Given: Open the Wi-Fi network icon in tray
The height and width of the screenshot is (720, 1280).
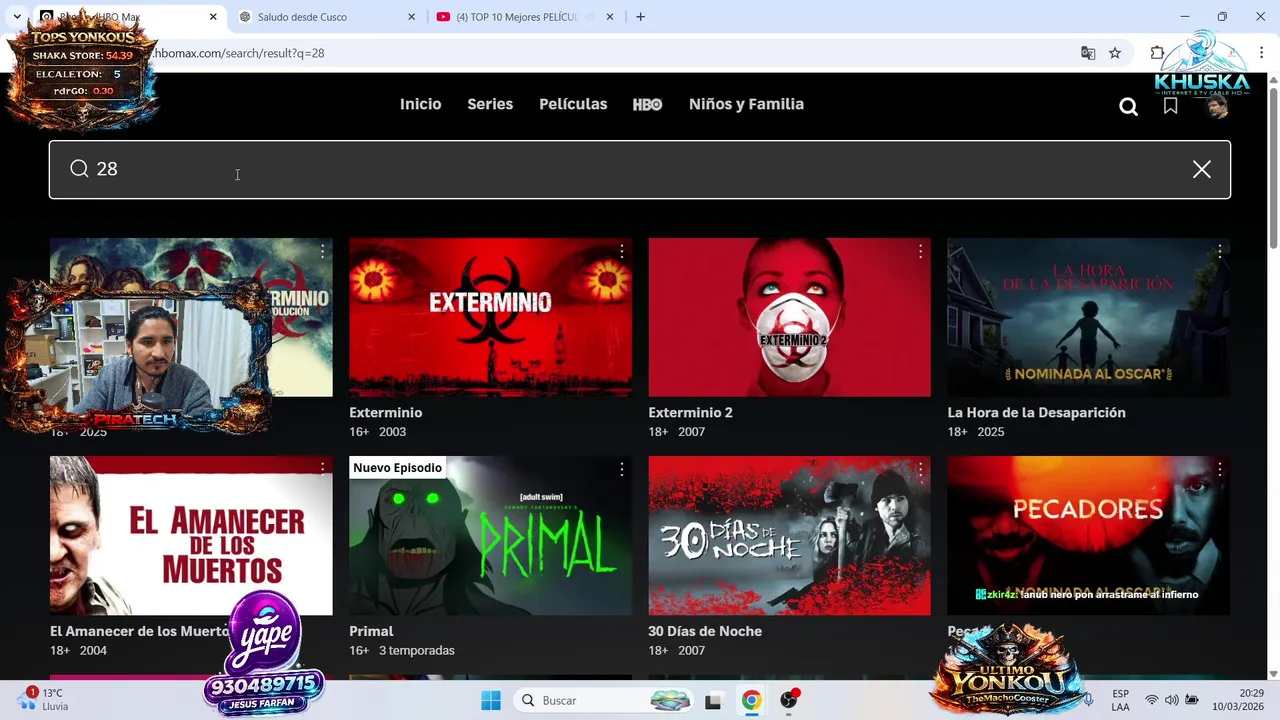Looking at the screenshot, I should tap(1152, 700).
